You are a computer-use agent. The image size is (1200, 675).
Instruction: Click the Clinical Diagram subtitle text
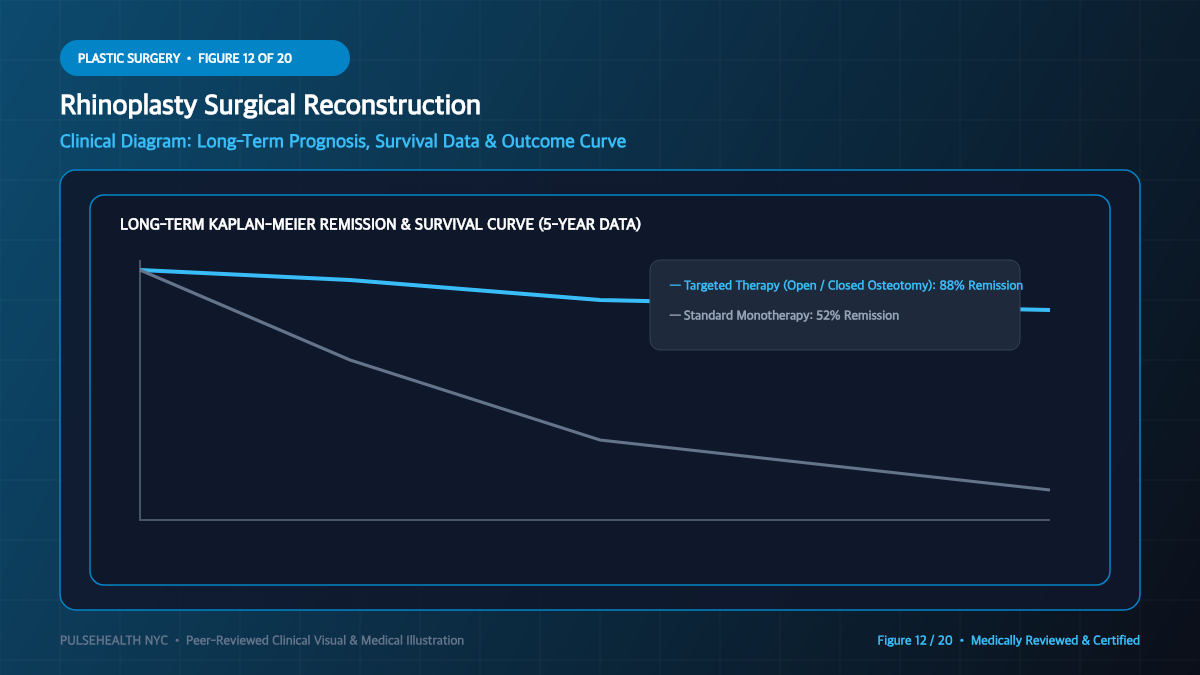[343, 141]
